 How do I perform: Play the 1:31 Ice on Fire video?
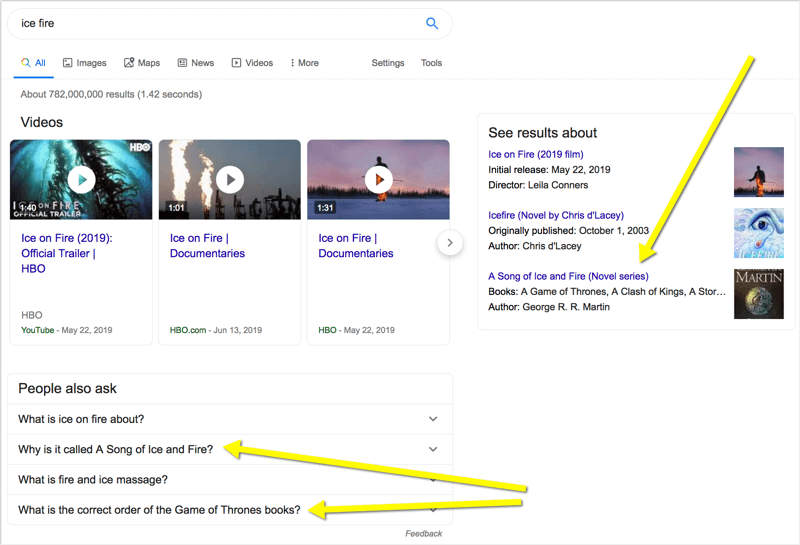(x=378, y=180)
